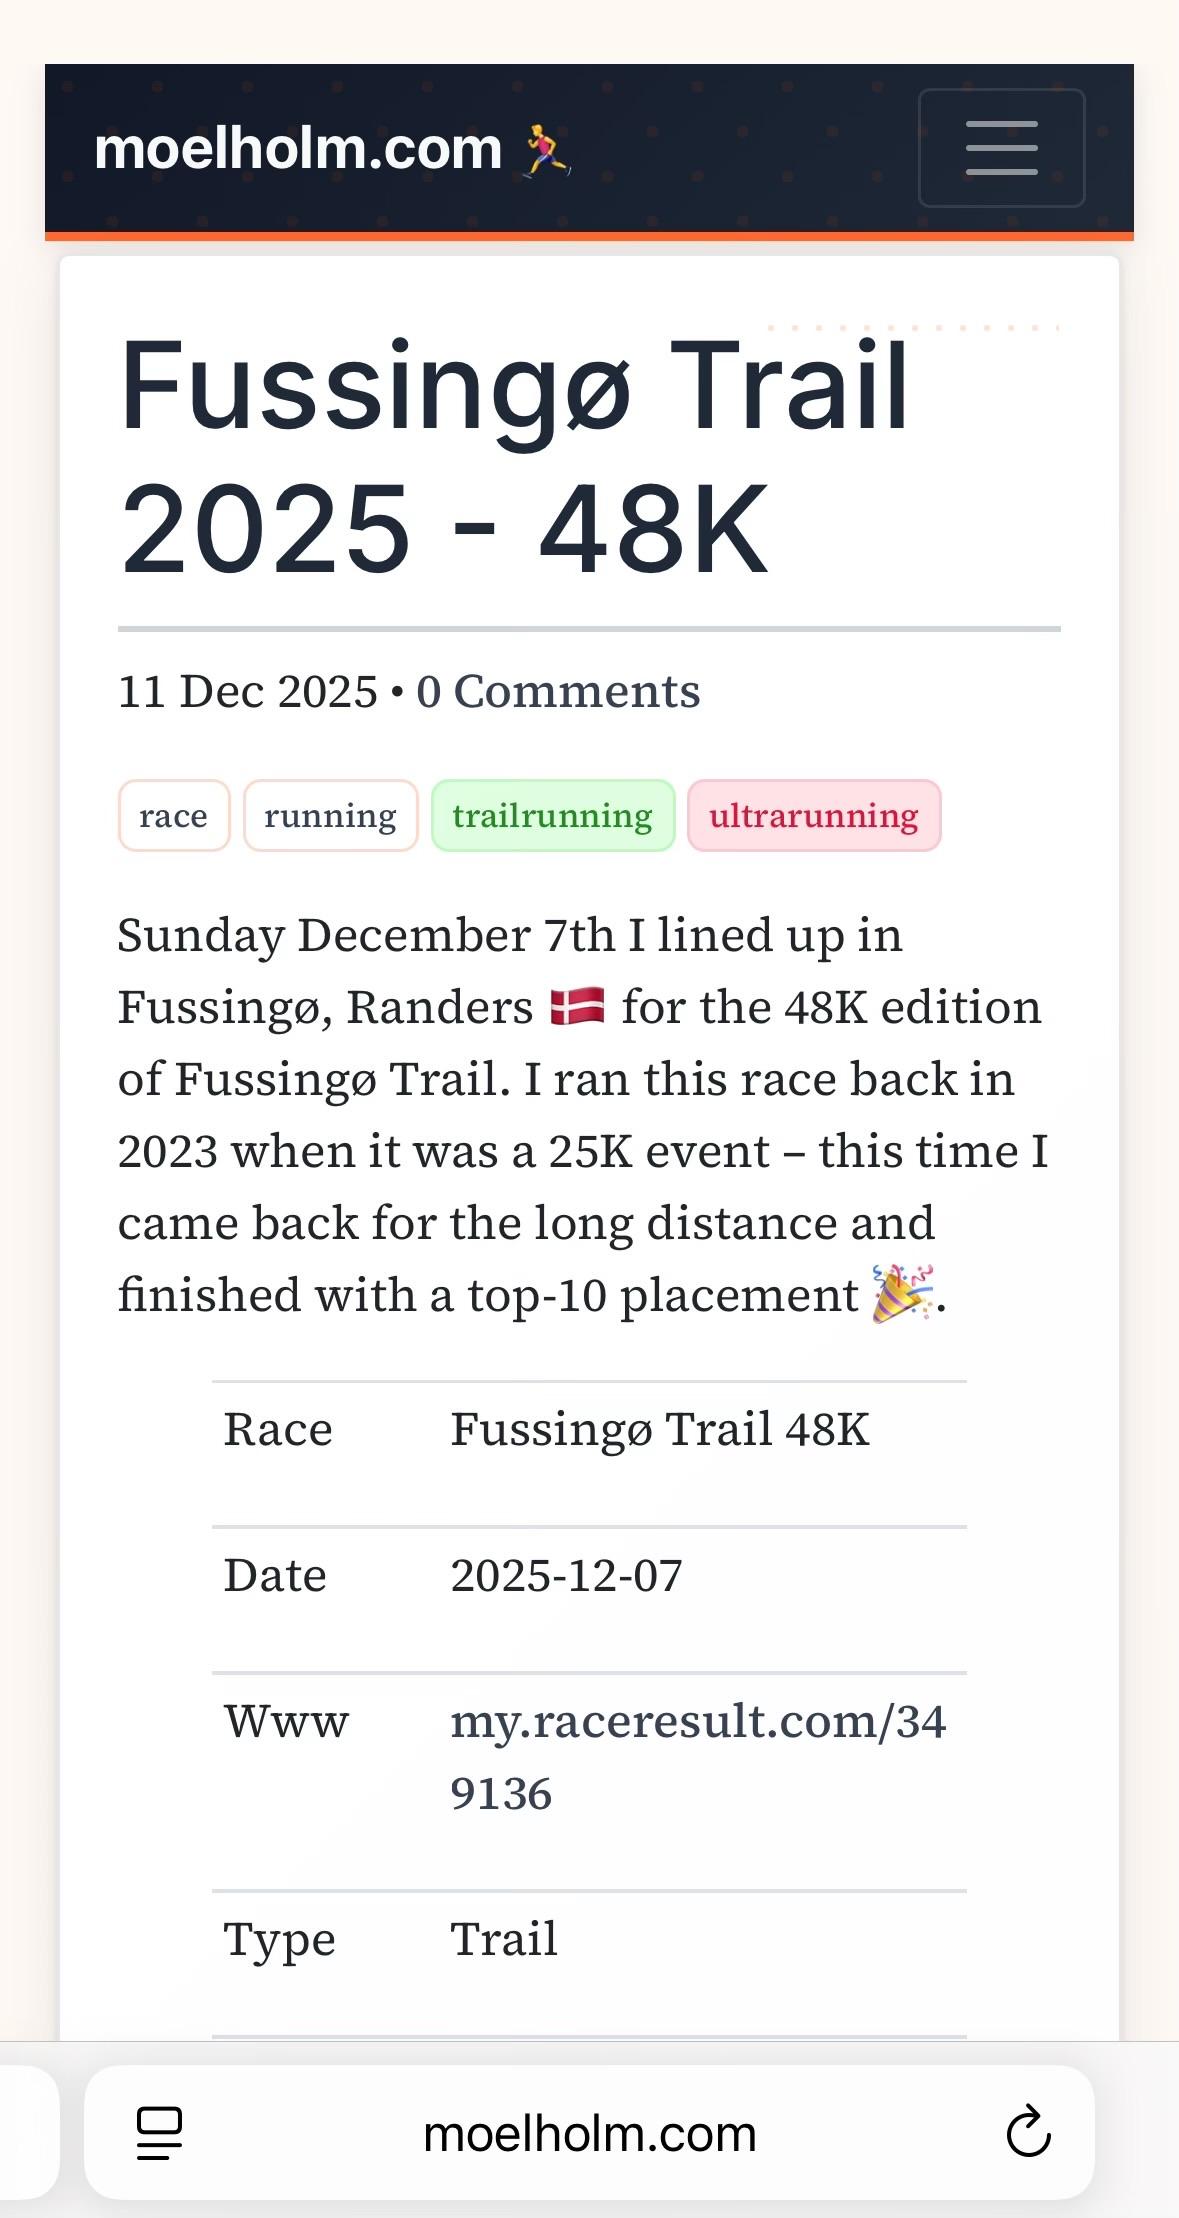Go to moelholm.com site title
The height and width of the screenshot is (2218, 1179).
pos(298,149)
